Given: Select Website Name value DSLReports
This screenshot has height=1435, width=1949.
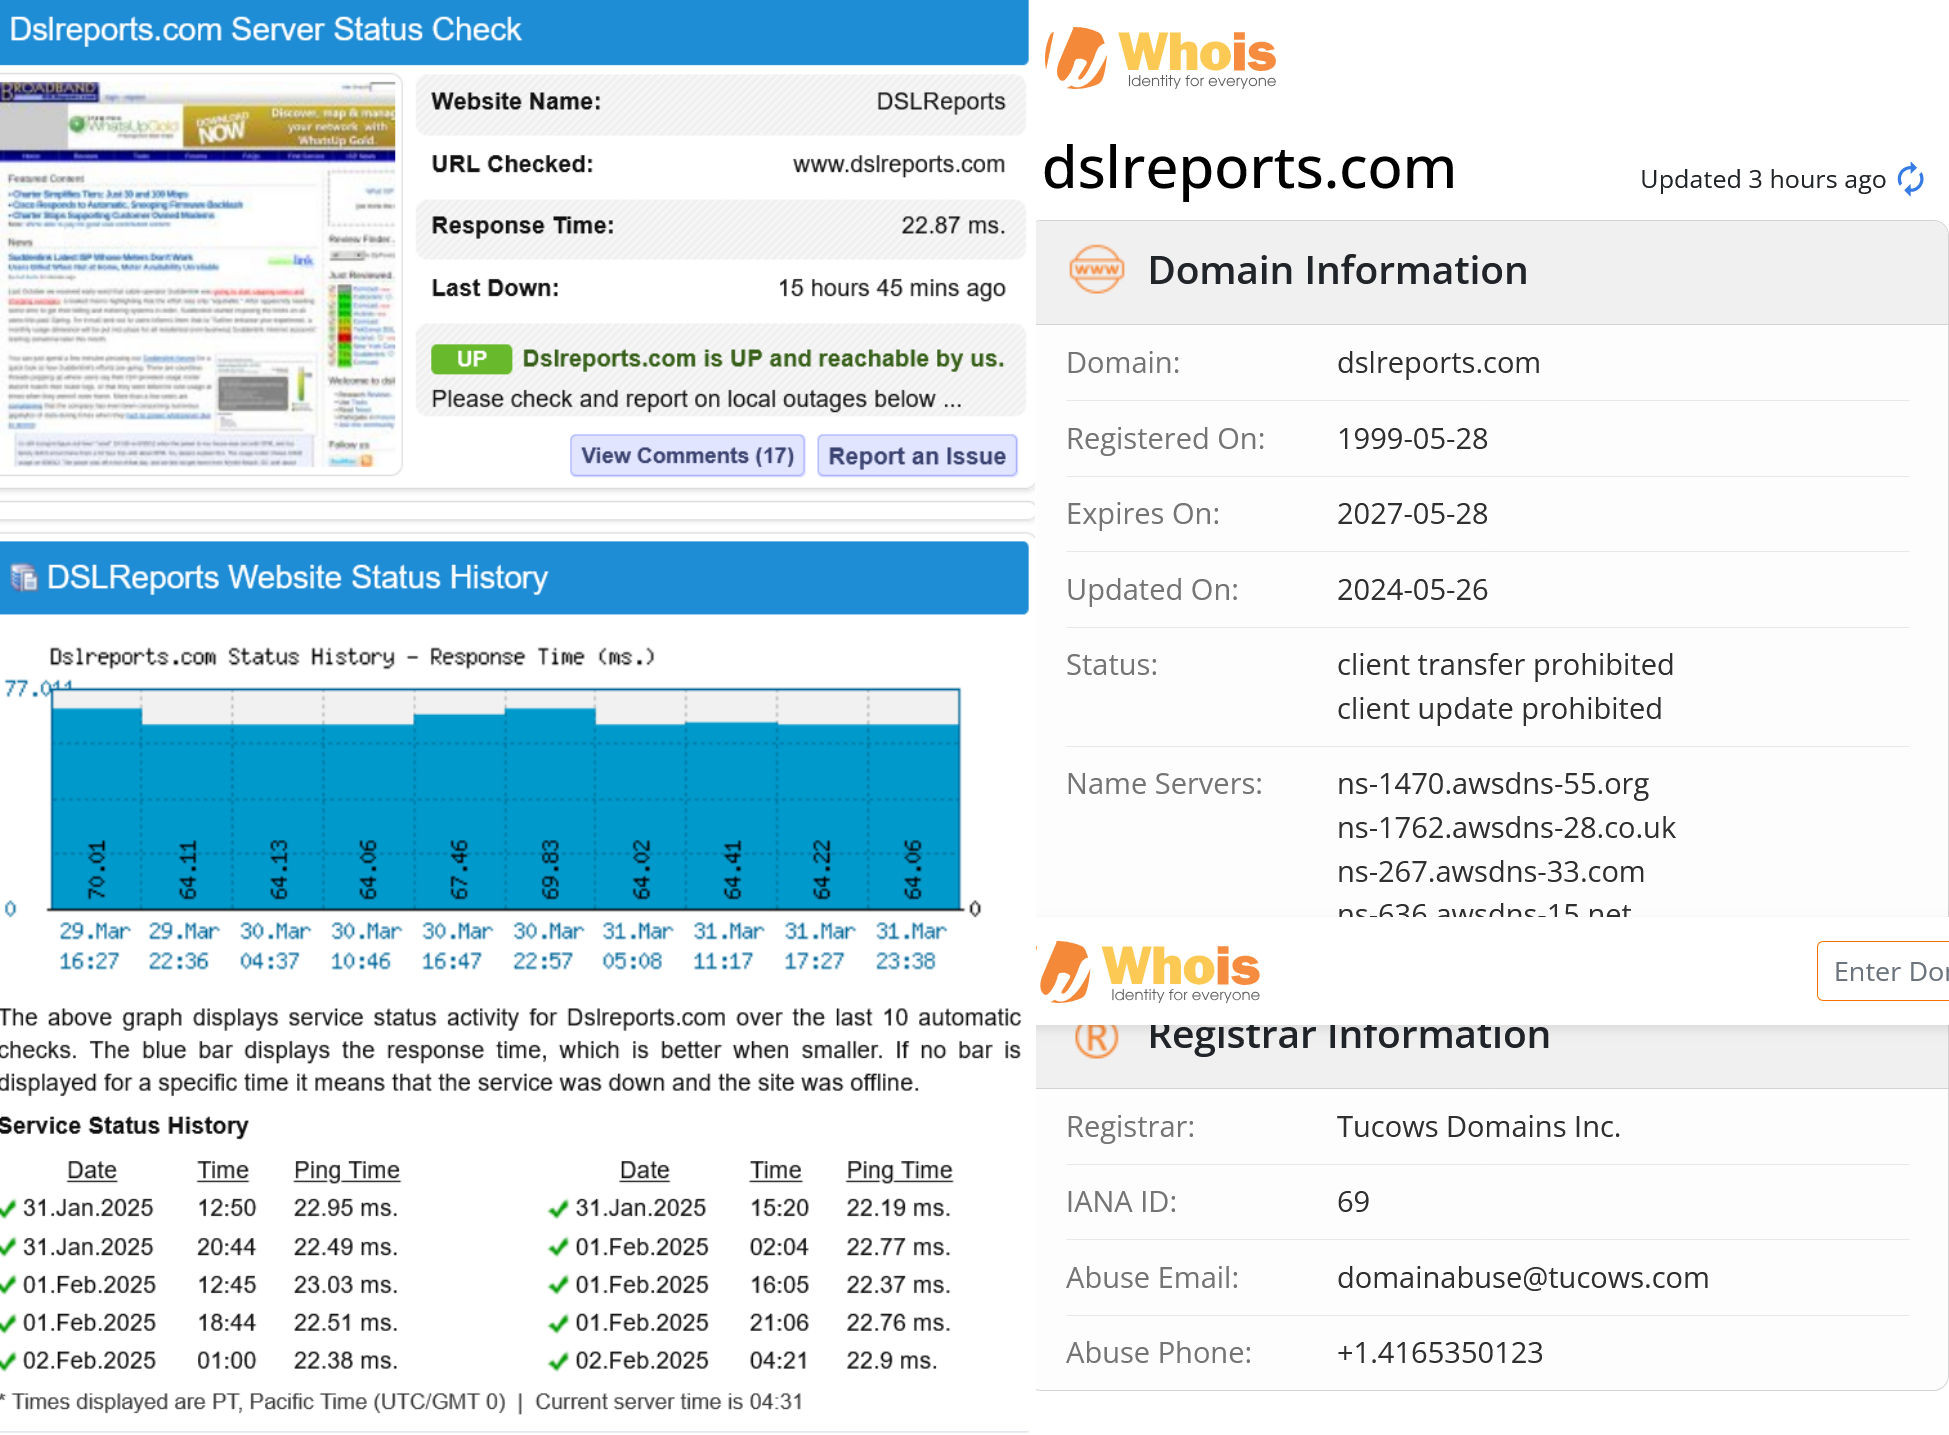Looking at the screenshot, I should (x=940, y=102).
